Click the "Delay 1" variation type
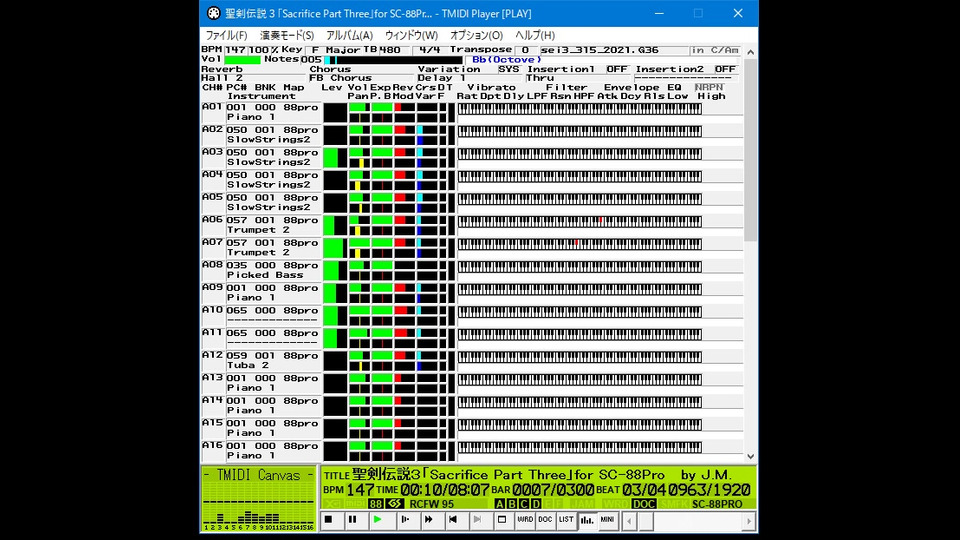The image size is (960, 540). [441, 78]
